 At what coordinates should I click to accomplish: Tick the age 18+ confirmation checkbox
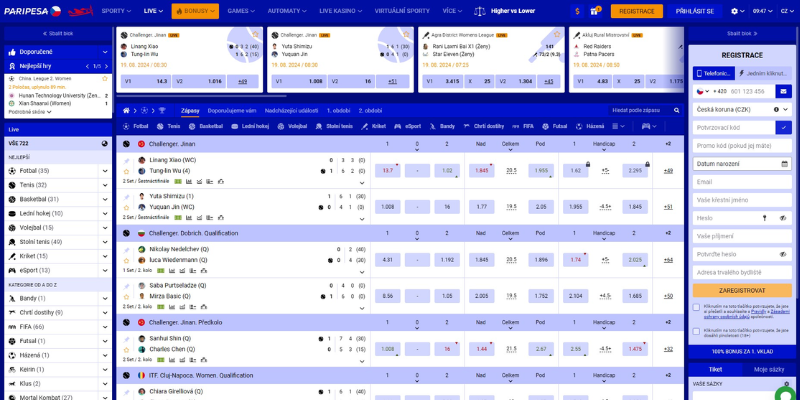point(696,332)
